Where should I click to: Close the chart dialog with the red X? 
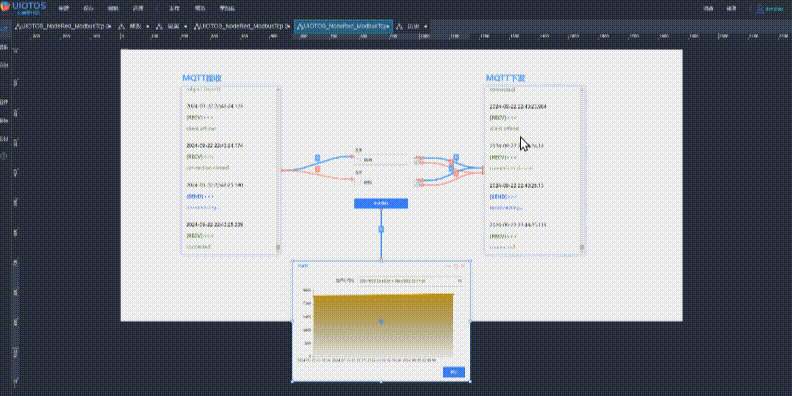click(463, 266)
